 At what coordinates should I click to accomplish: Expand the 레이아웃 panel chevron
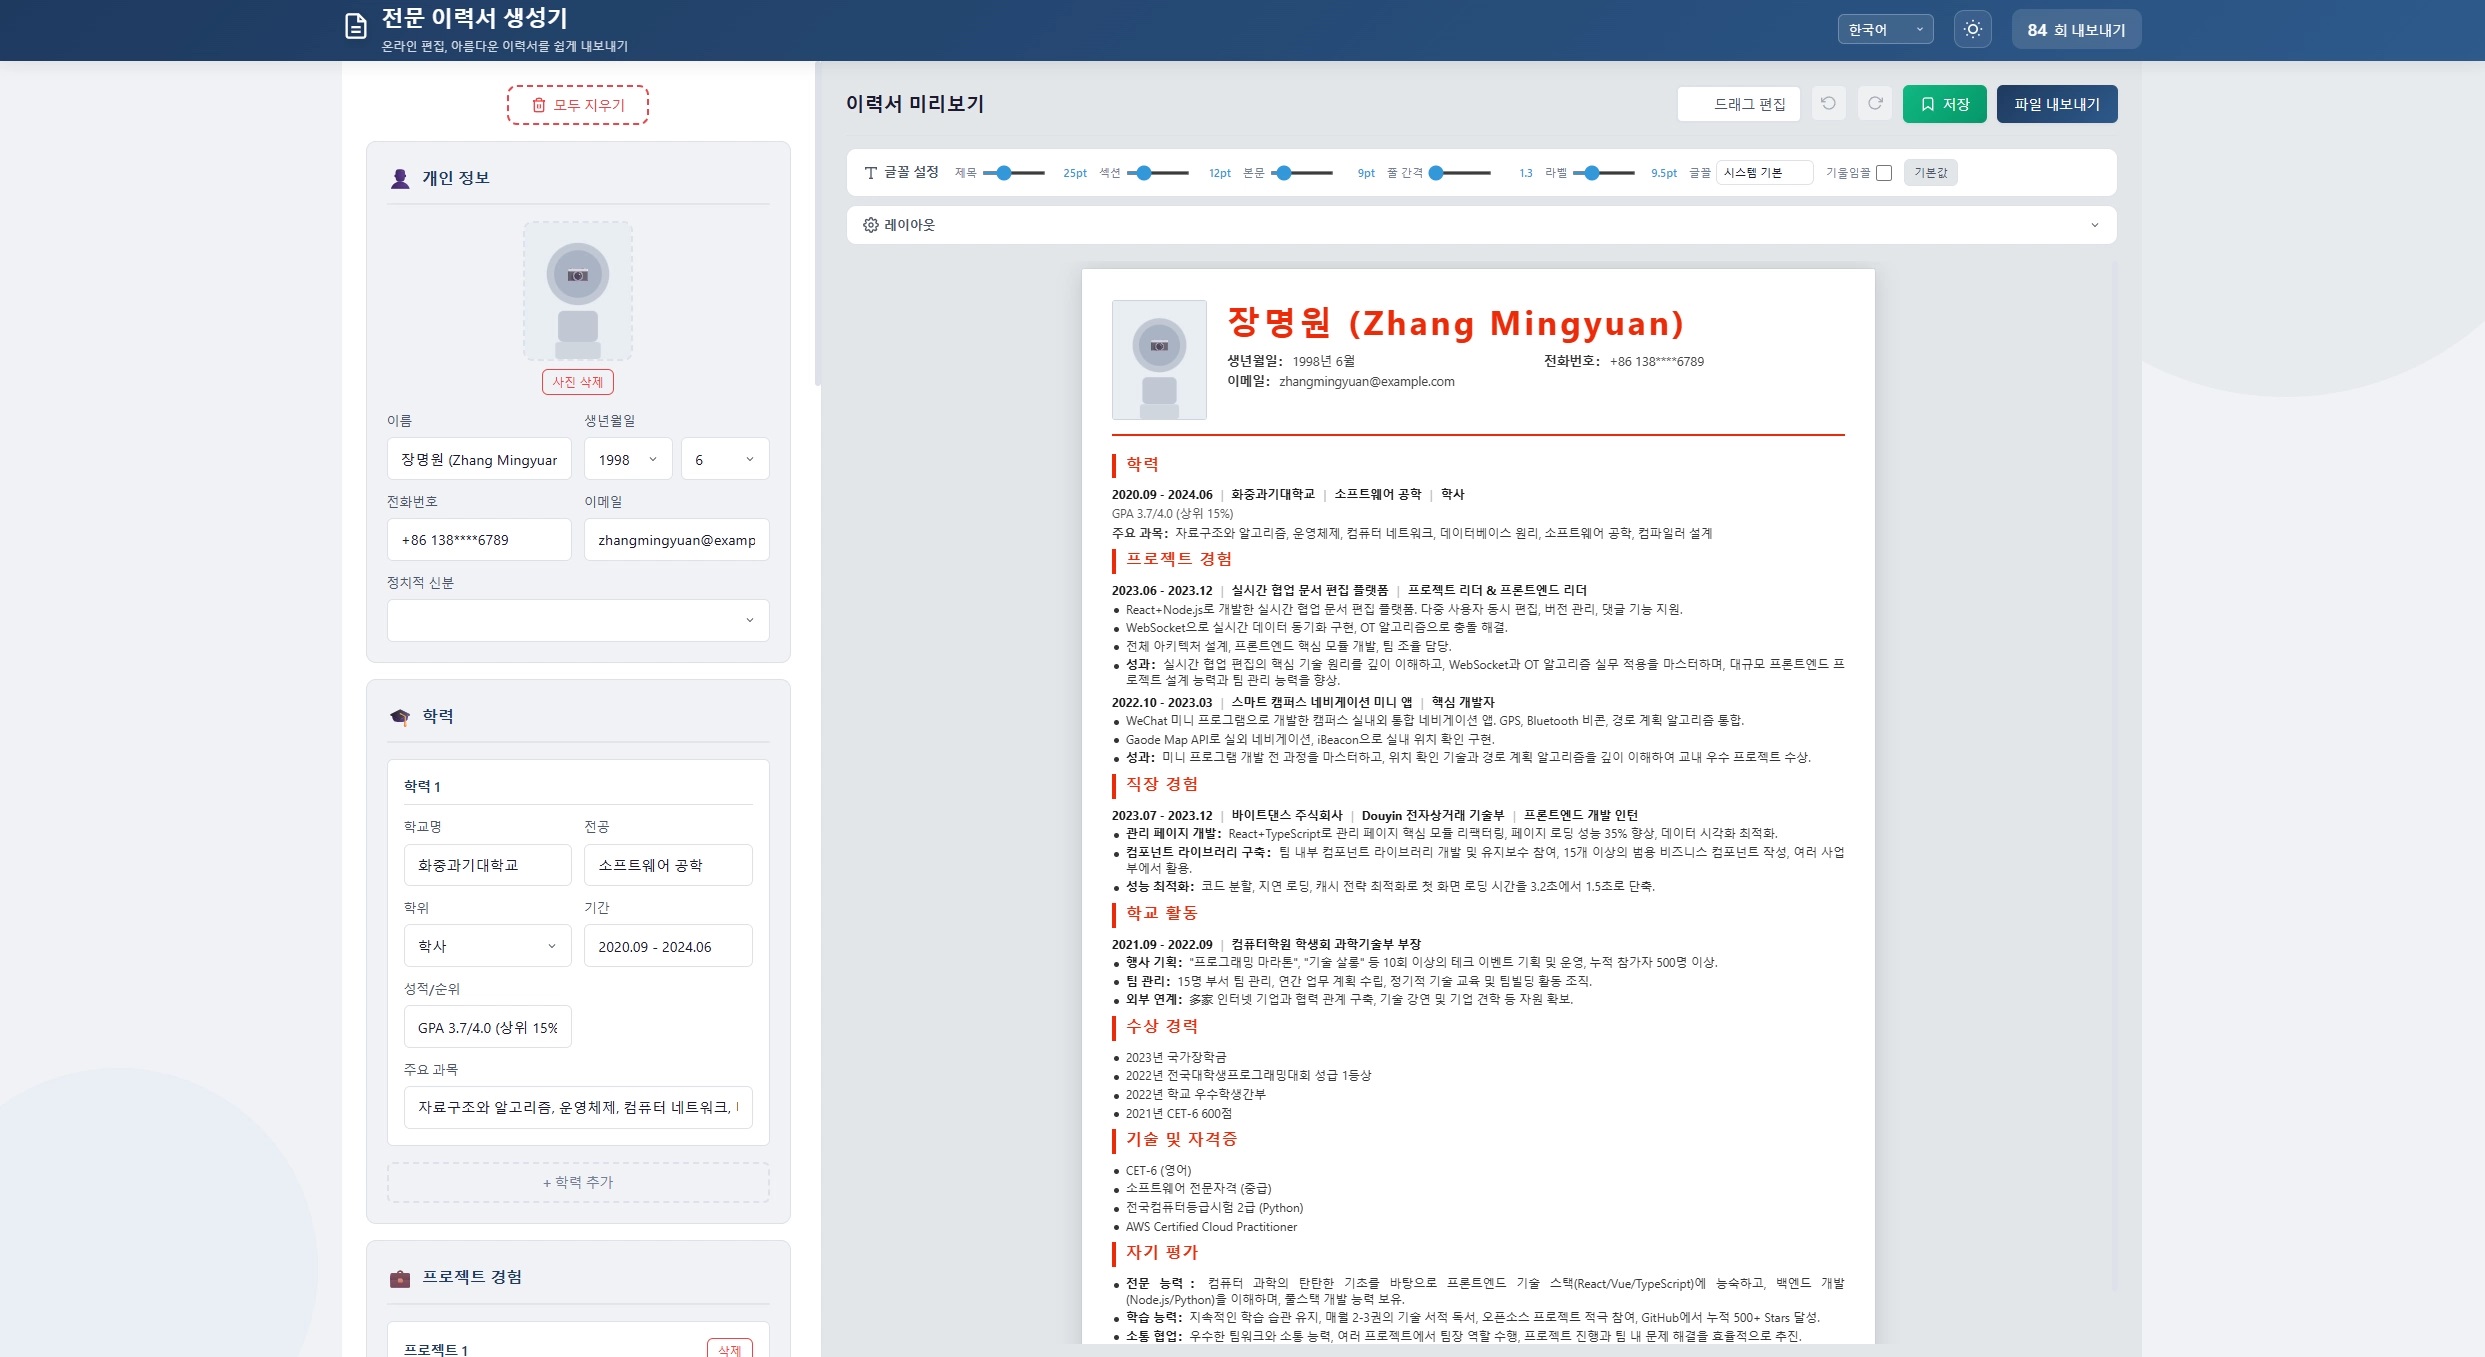[x=2095, y=225]
